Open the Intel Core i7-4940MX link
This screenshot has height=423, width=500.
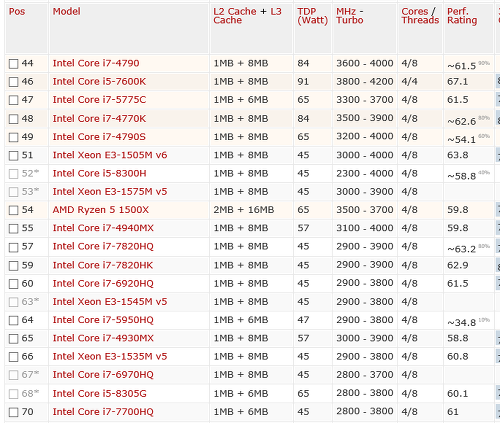(x=103, y=228)
